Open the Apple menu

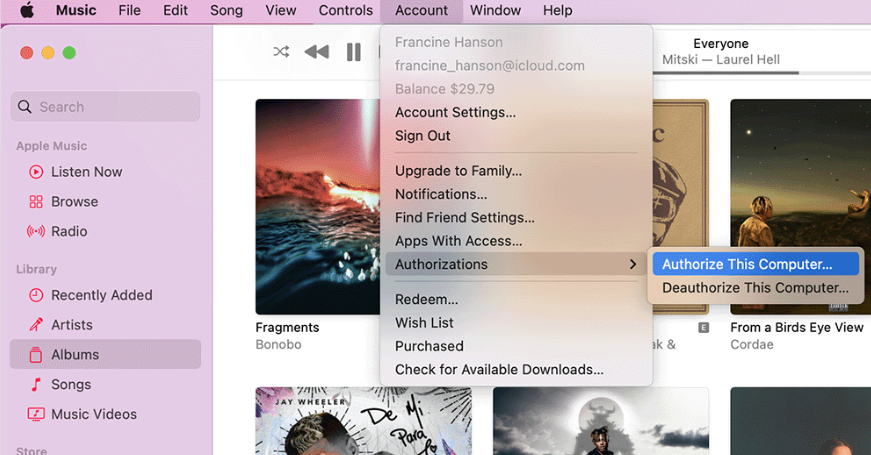tap(27, 10)
